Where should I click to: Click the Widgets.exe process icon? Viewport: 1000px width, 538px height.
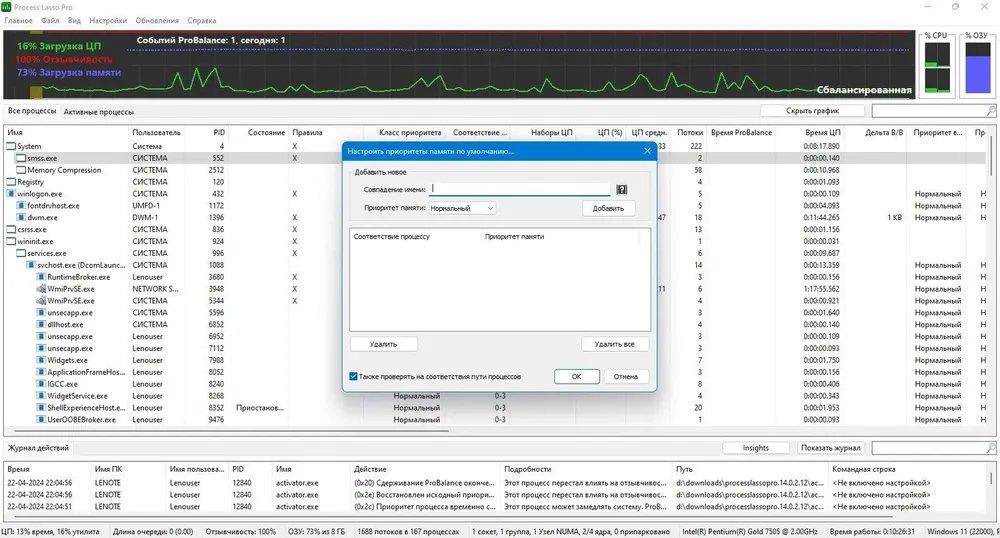(41, 360)
